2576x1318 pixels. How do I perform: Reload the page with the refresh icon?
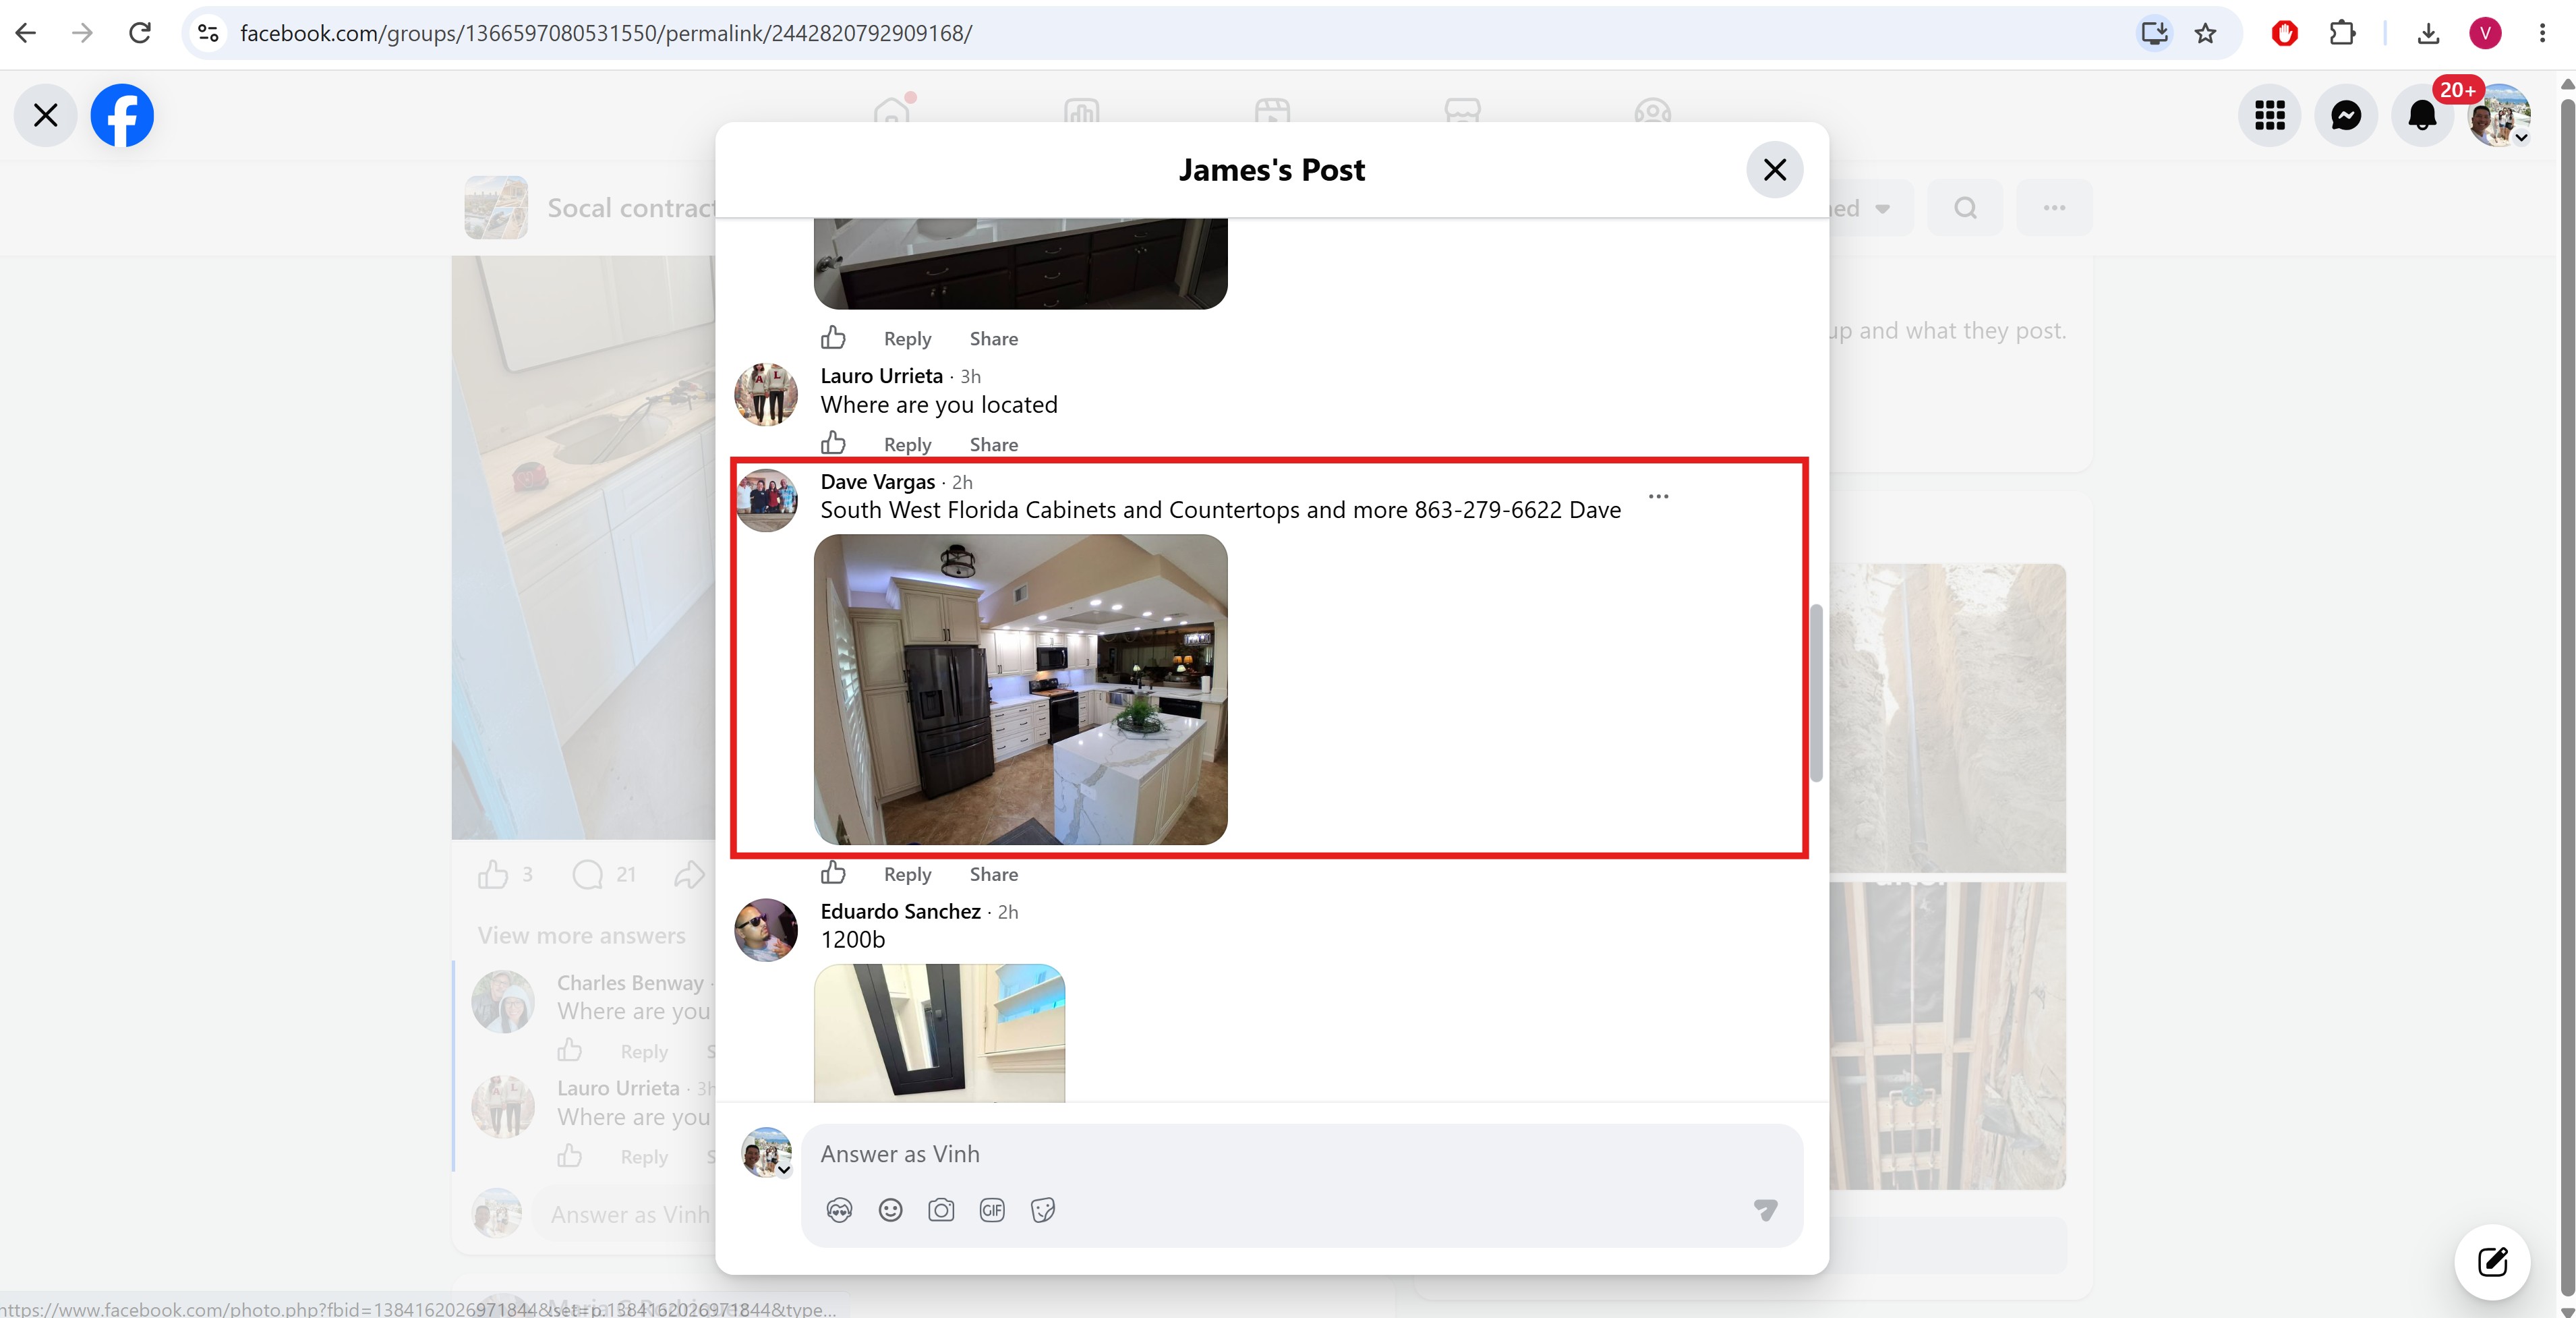[140, 33]
